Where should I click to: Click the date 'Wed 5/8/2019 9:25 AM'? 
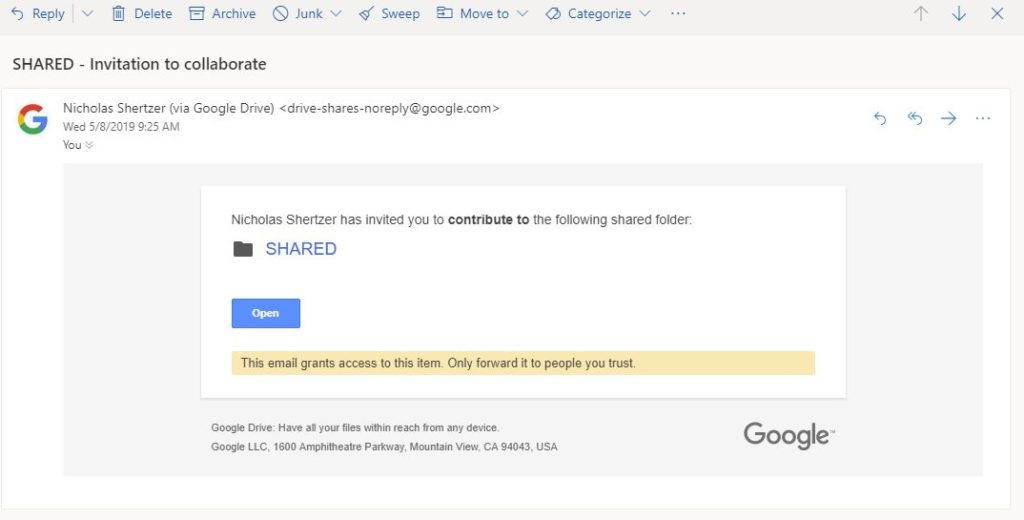click(121, 127)
